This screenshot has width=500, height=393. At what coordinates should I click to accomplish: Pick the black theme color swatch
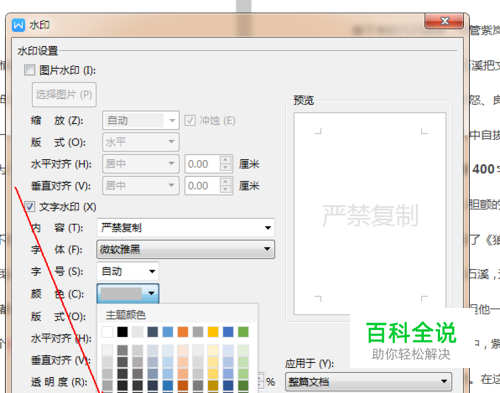point(122,332)
